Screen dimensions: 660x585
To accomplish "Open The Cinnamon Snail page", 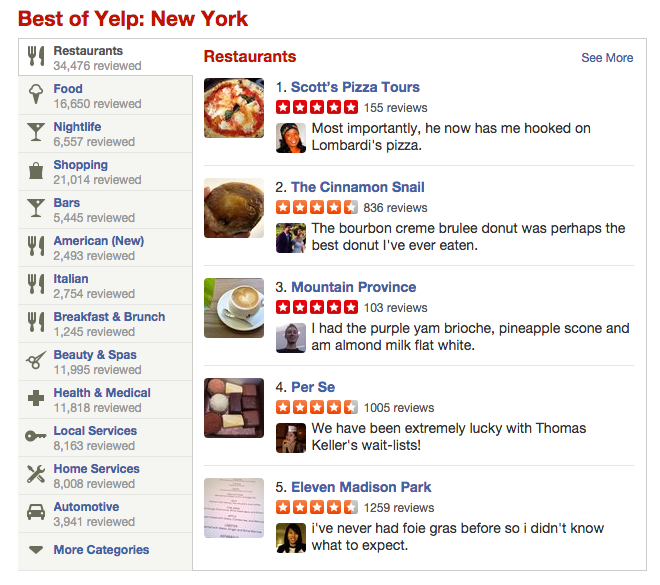I will point(357,187).
